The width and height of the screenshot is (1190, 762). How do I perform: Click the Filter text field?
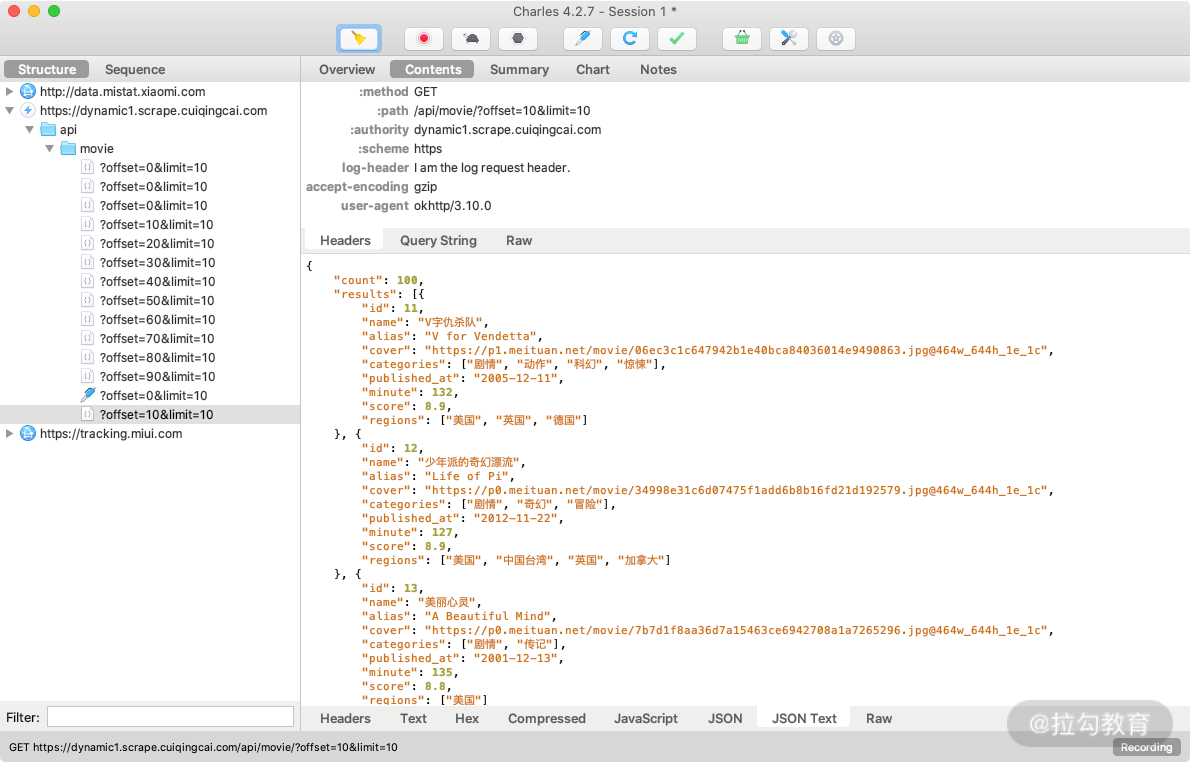(x=170, y=717)
